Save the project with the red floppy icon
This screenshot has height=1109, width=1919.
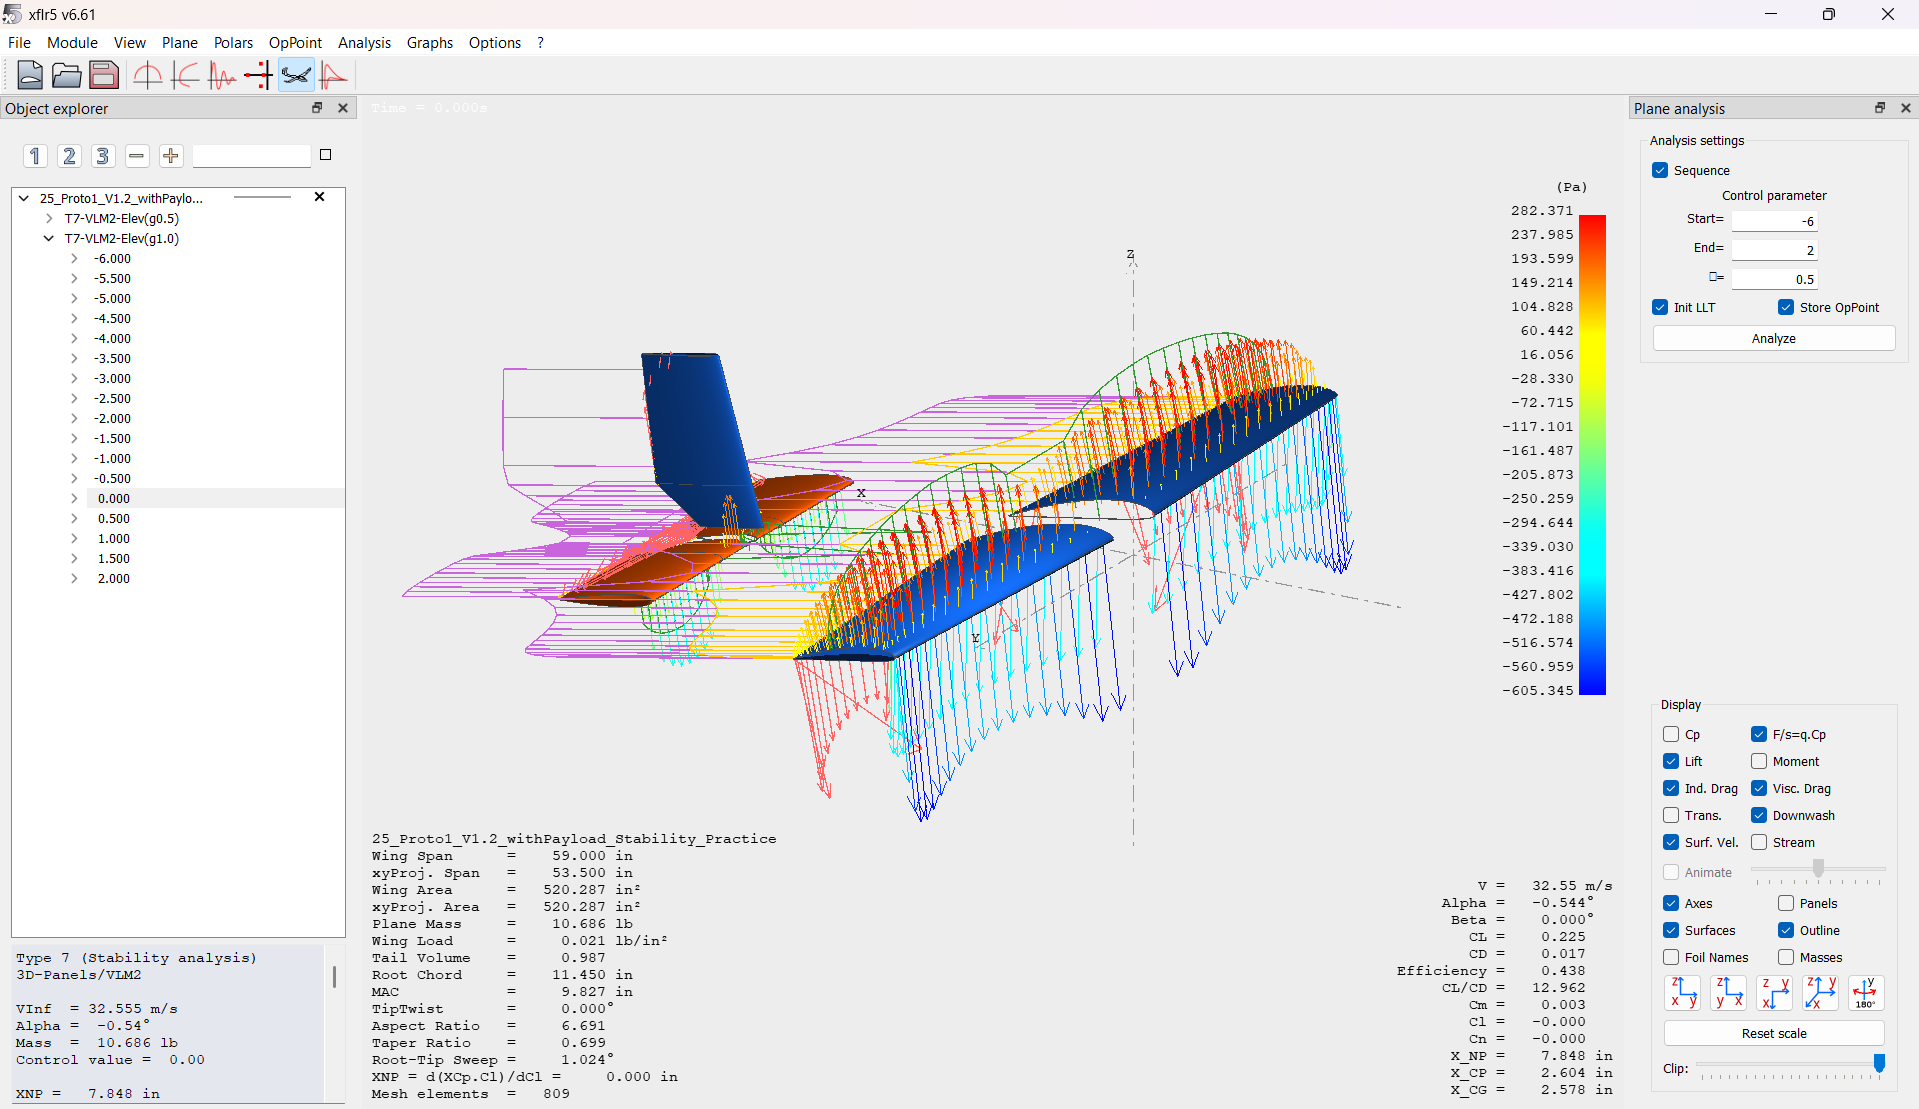[104, 75]
